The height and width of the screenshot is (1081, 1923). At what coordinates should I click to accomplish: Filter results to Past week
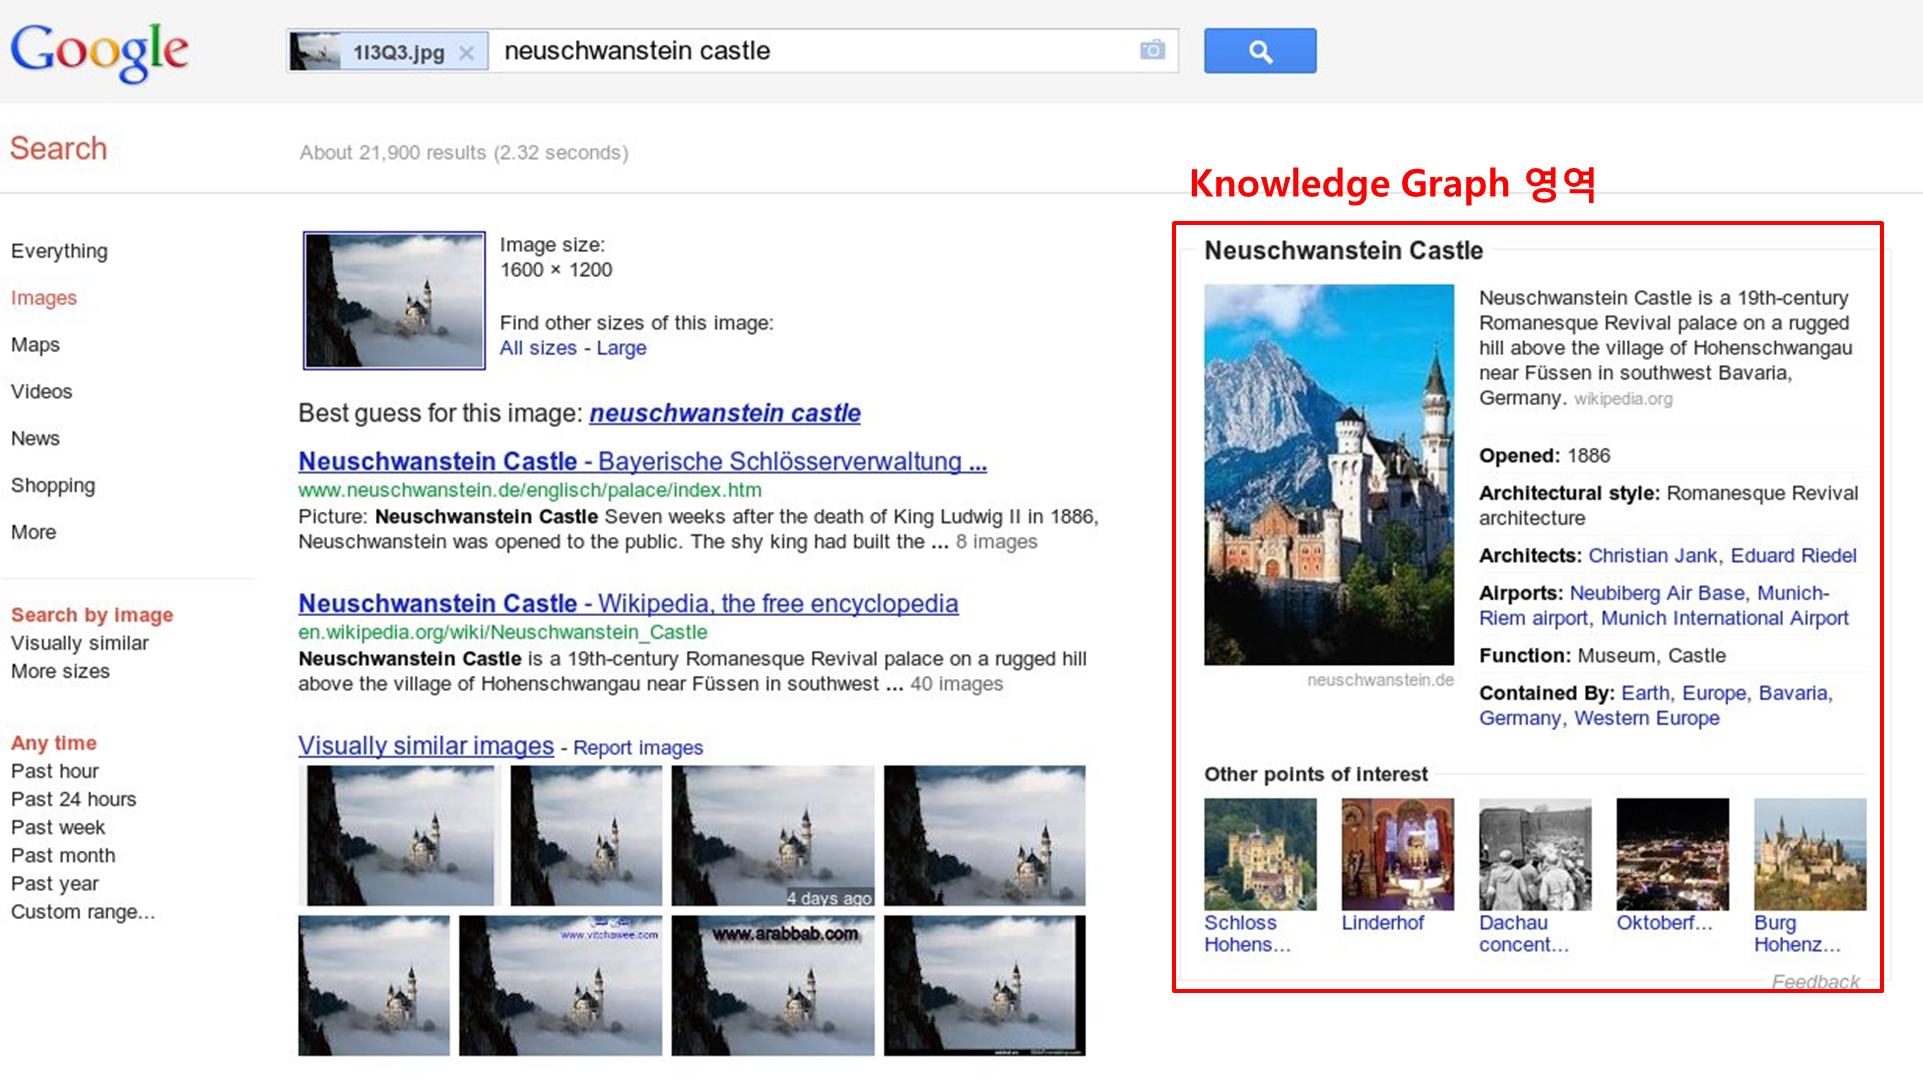coord(58,827)
